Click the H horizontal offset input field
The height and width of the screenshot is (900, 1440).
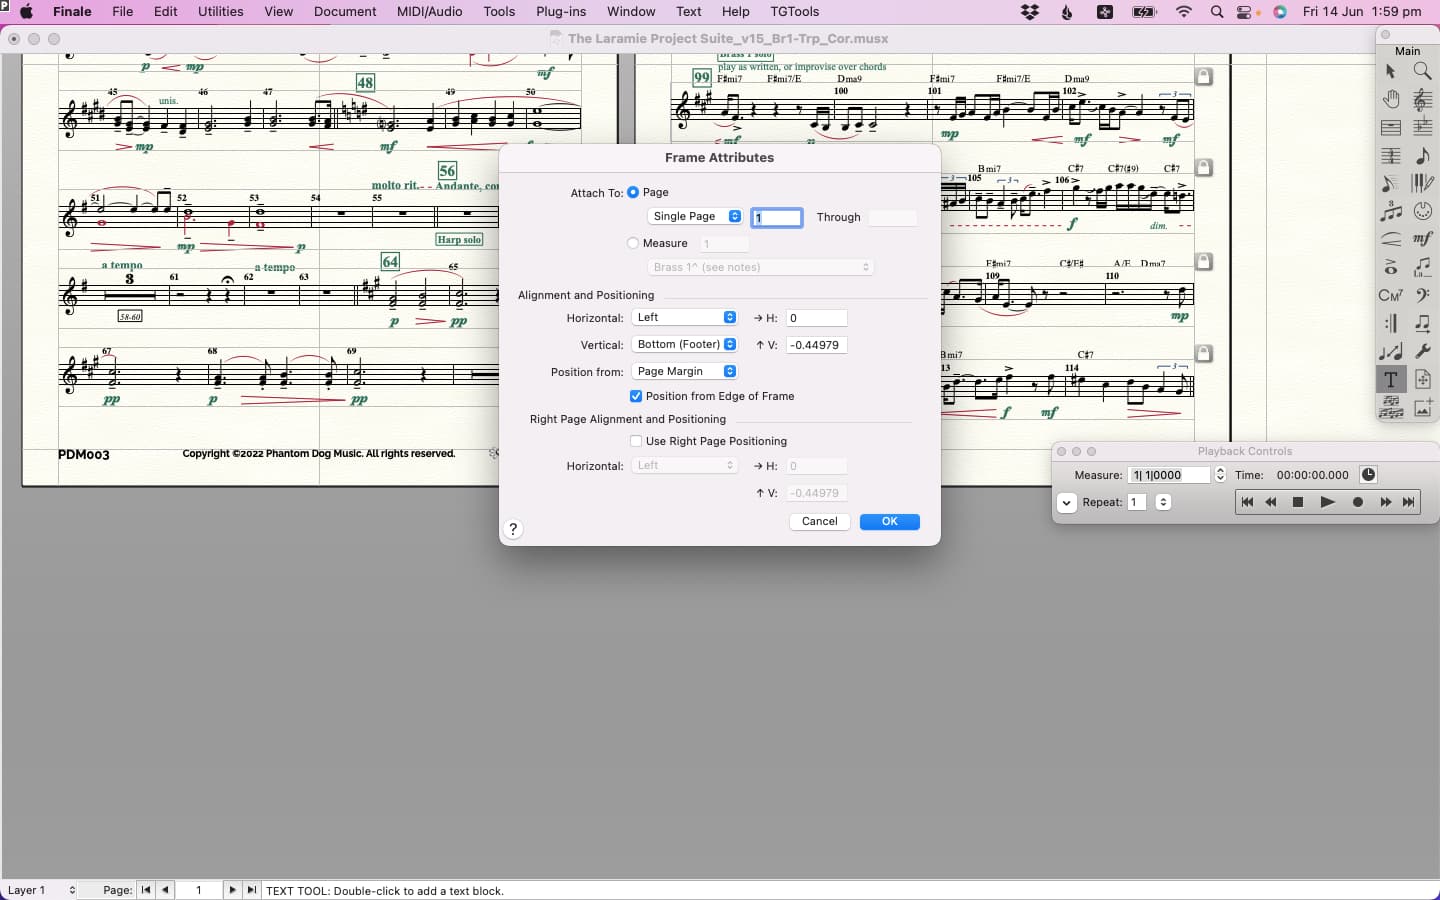[816, 318]
